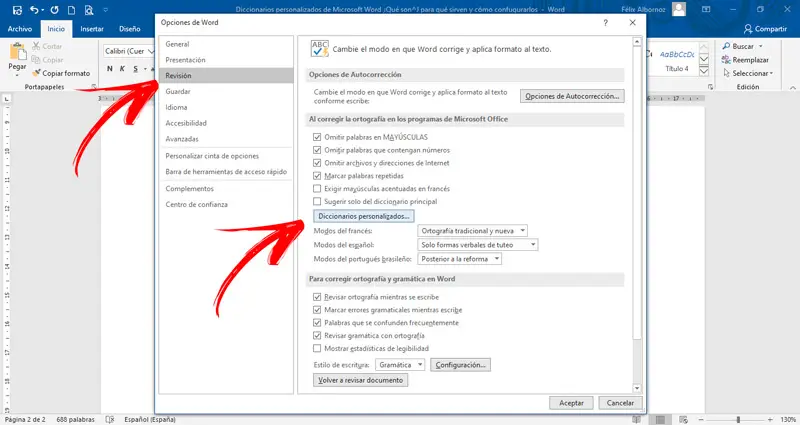The height and width of the screenshot is (425, 800).
Task: Click the Compartir person icon
Action: (748, 29)
